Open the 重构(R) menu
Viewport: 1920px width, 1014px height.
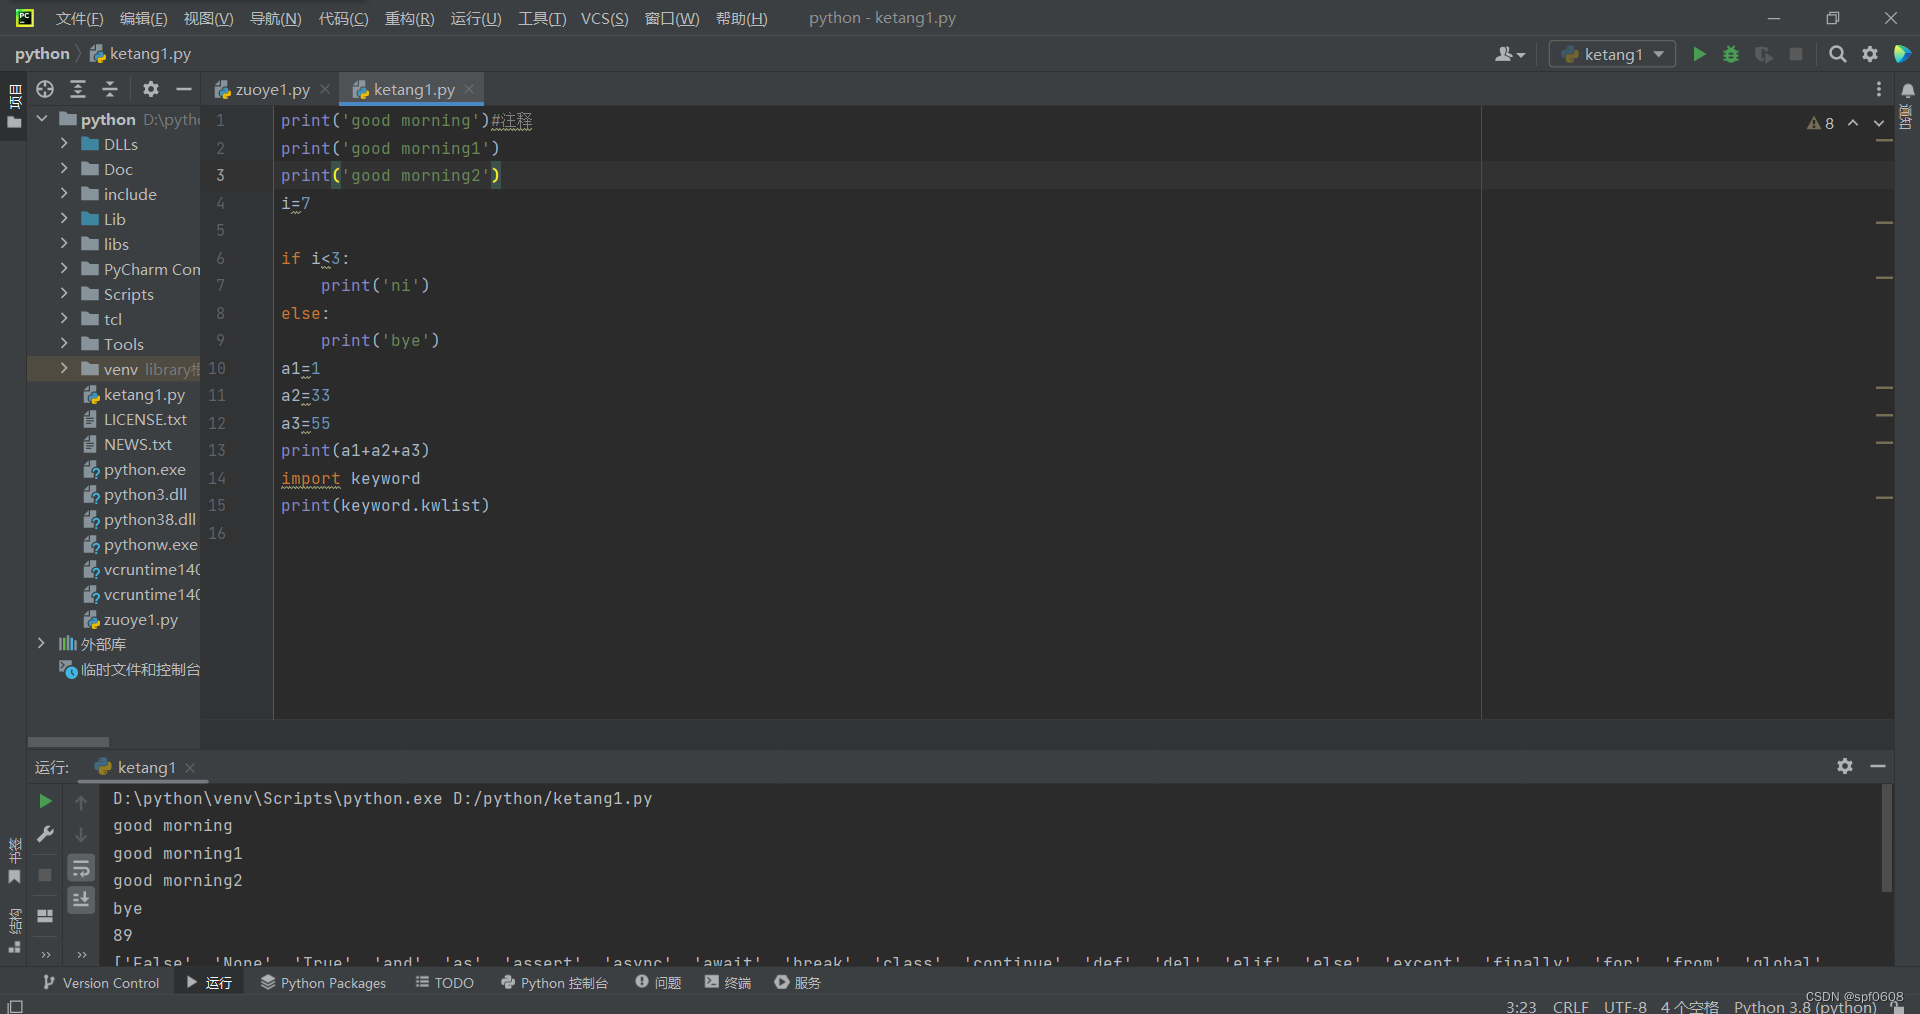[x=409, y=19]
